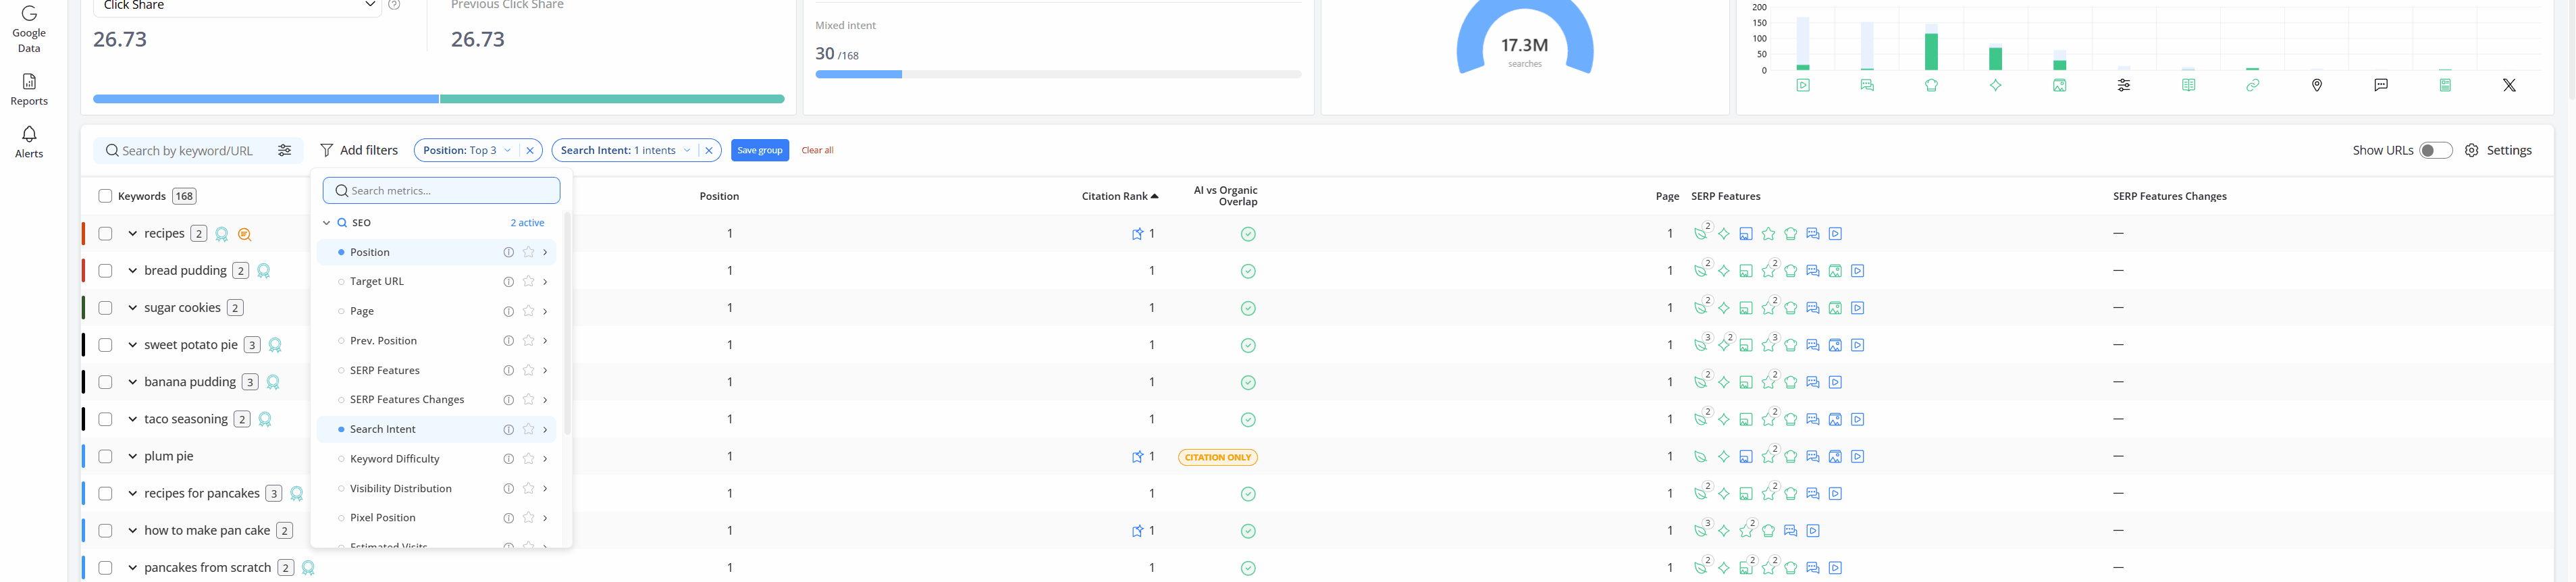Check the recipes keyword checkbox
2576x582 pixels.
point(105,234)
